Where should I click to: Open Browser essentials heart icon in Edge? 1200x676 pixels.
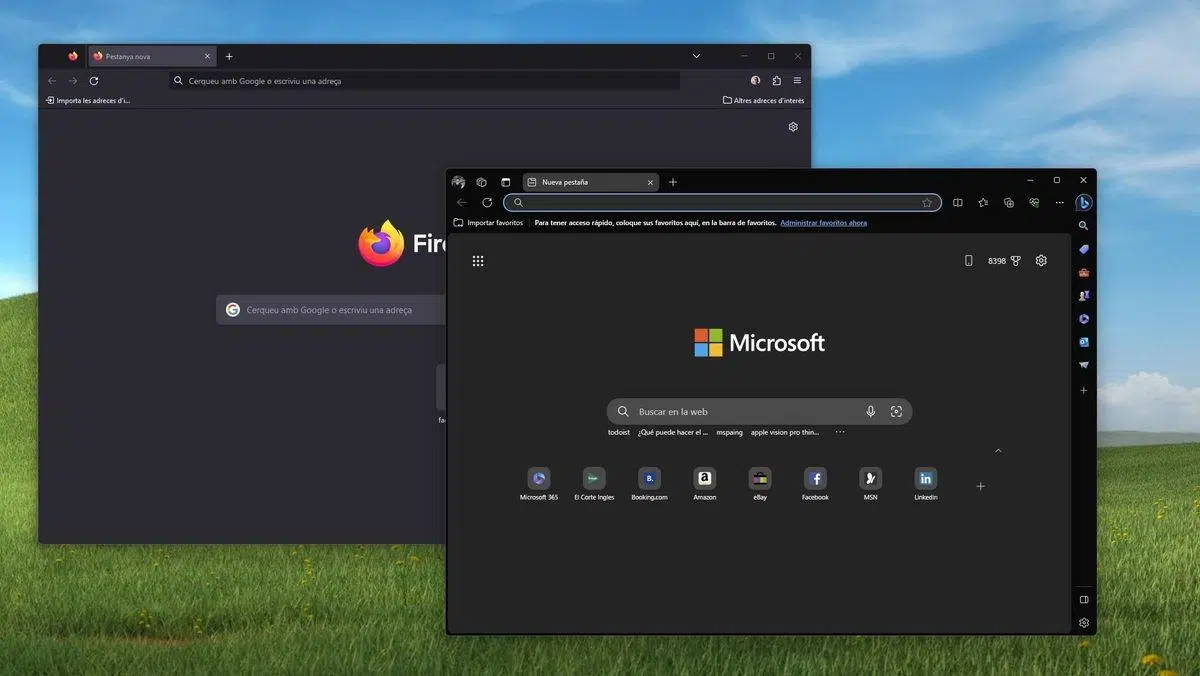pyautogui.click(x=1034, y=203)
